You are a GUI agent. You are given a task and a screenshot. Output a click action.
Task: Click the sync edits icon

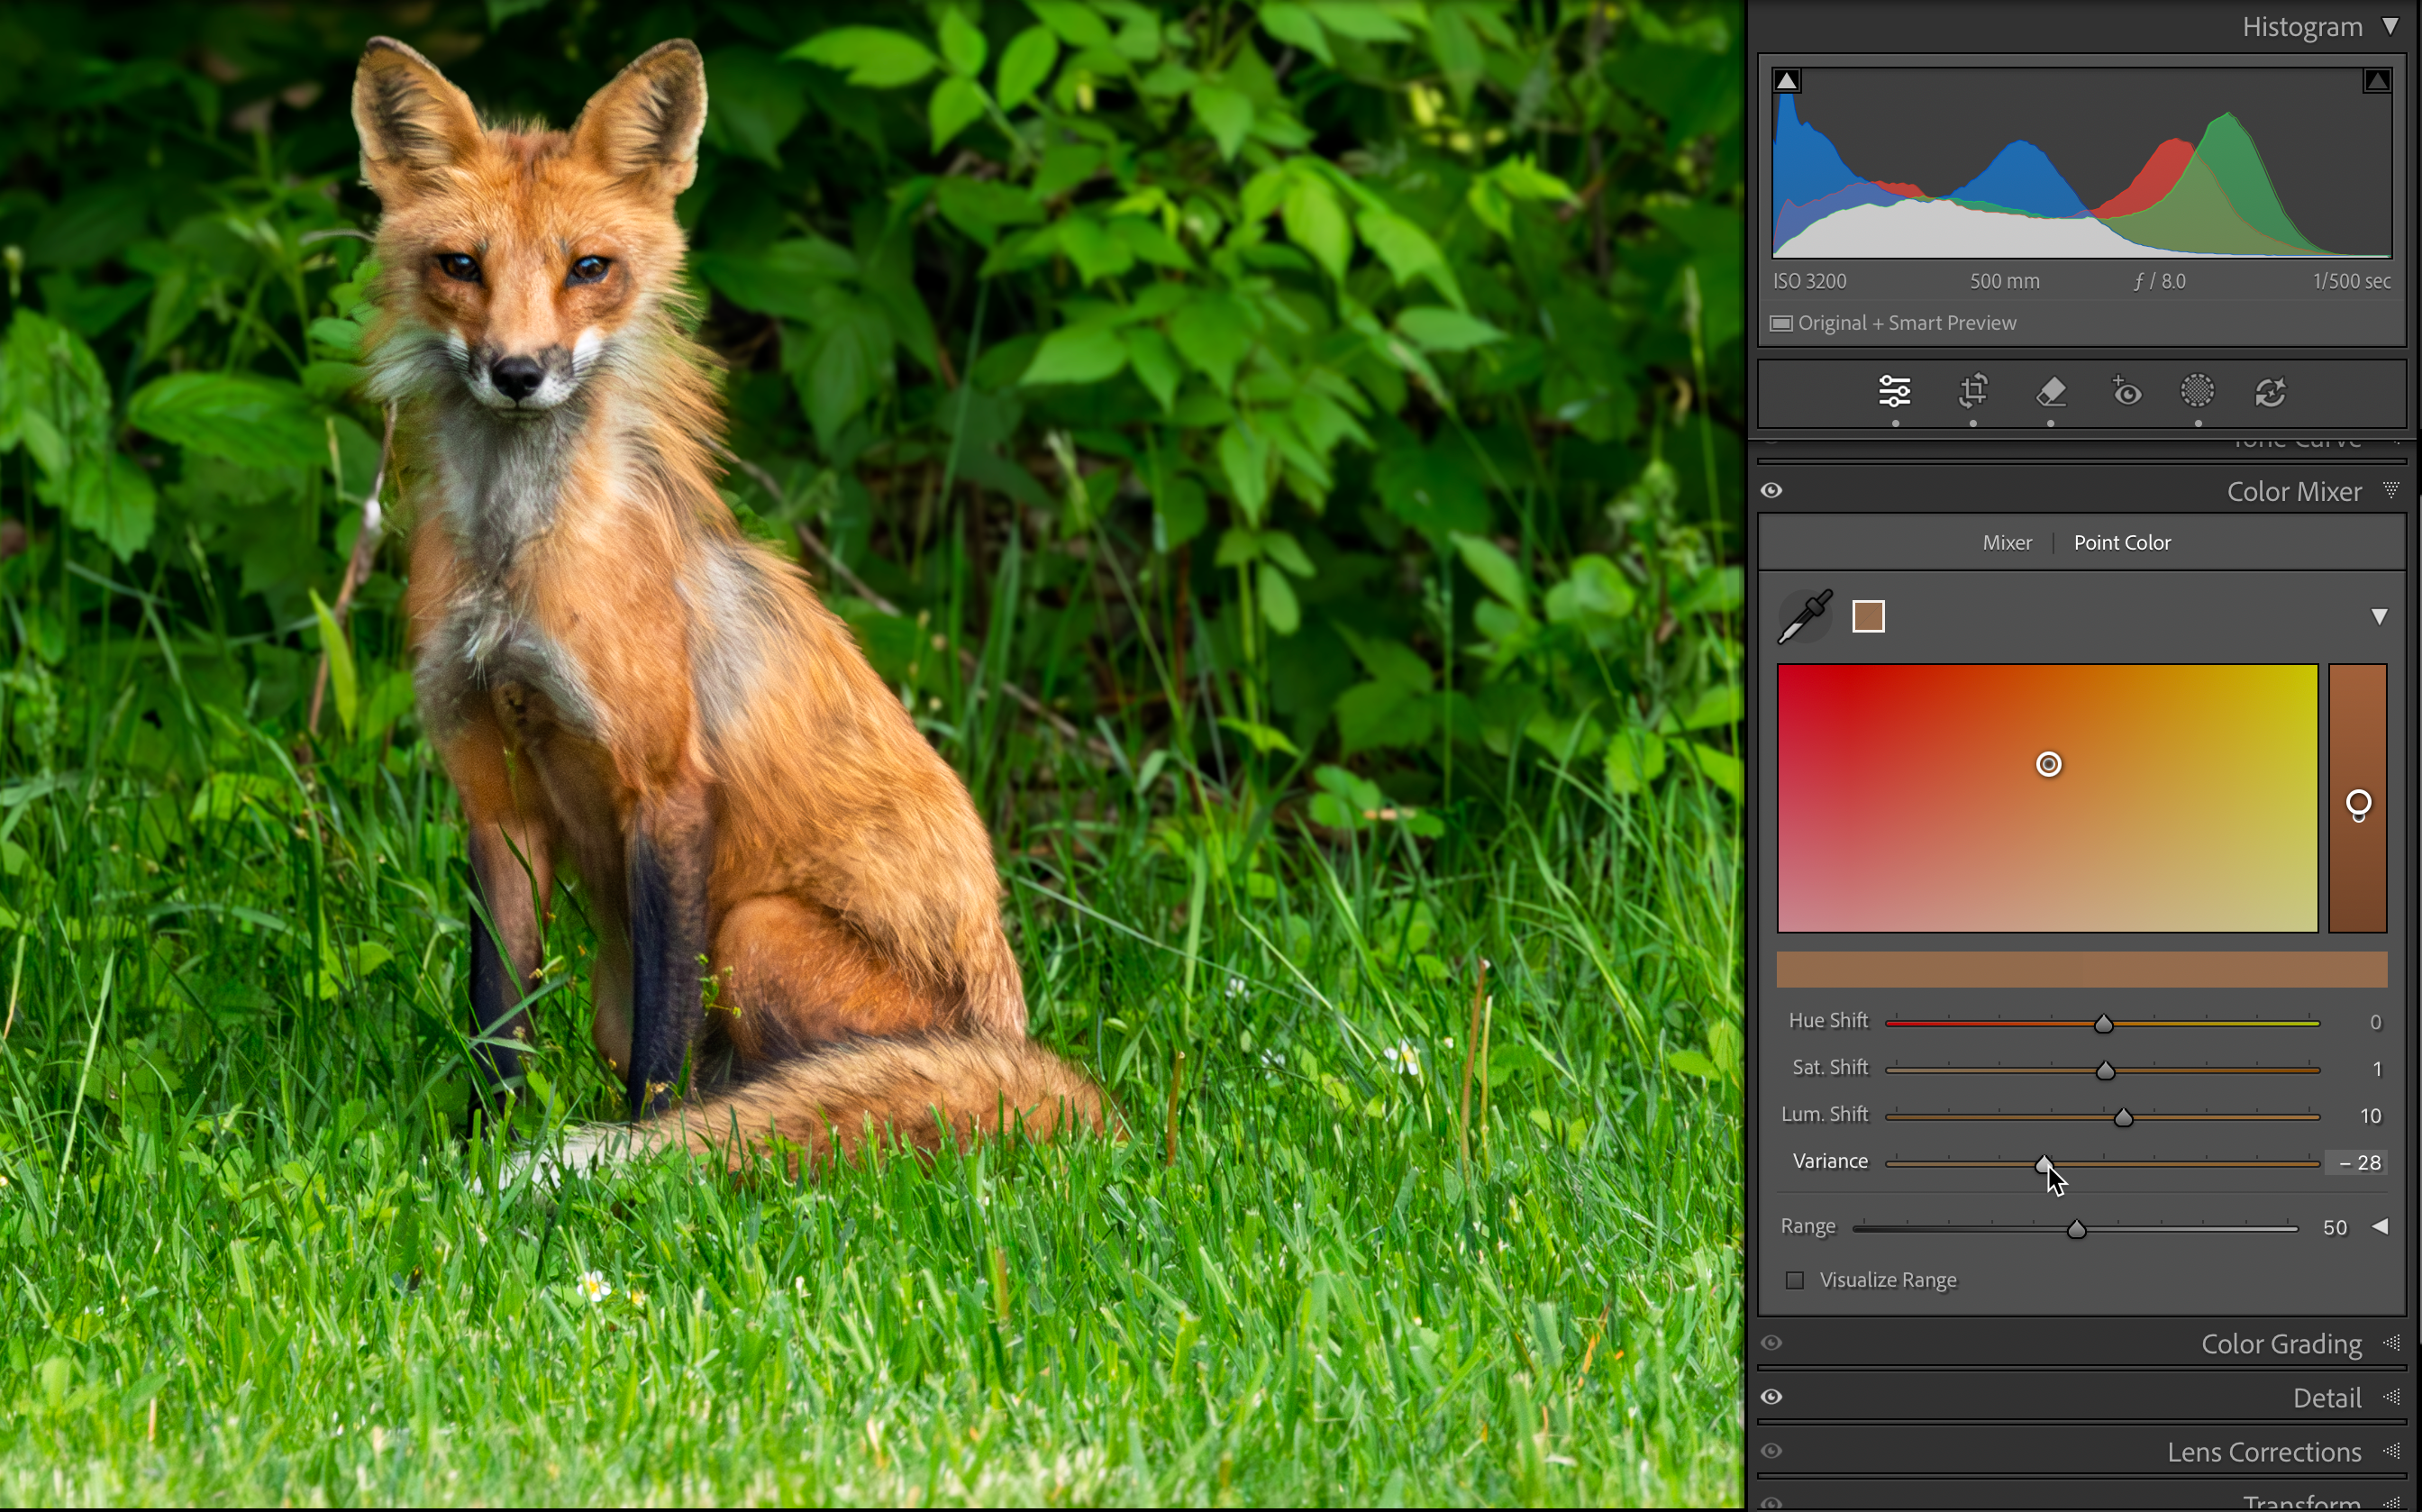2272,392
